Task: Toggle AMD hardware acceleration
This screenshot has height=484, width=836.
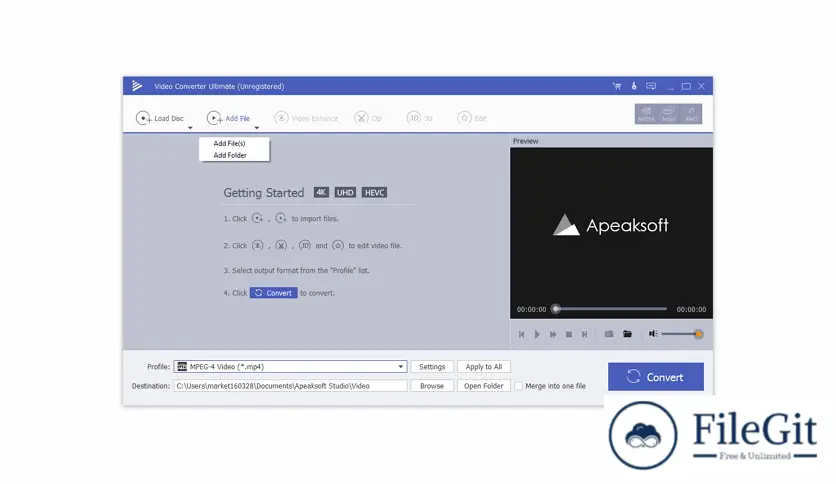Action: [690, 114]
